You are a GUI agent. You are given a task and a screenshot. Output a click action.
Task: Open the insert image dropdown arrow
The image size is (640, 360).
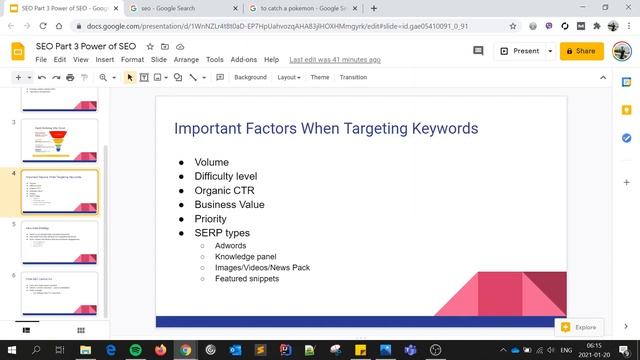coord(166,78)
